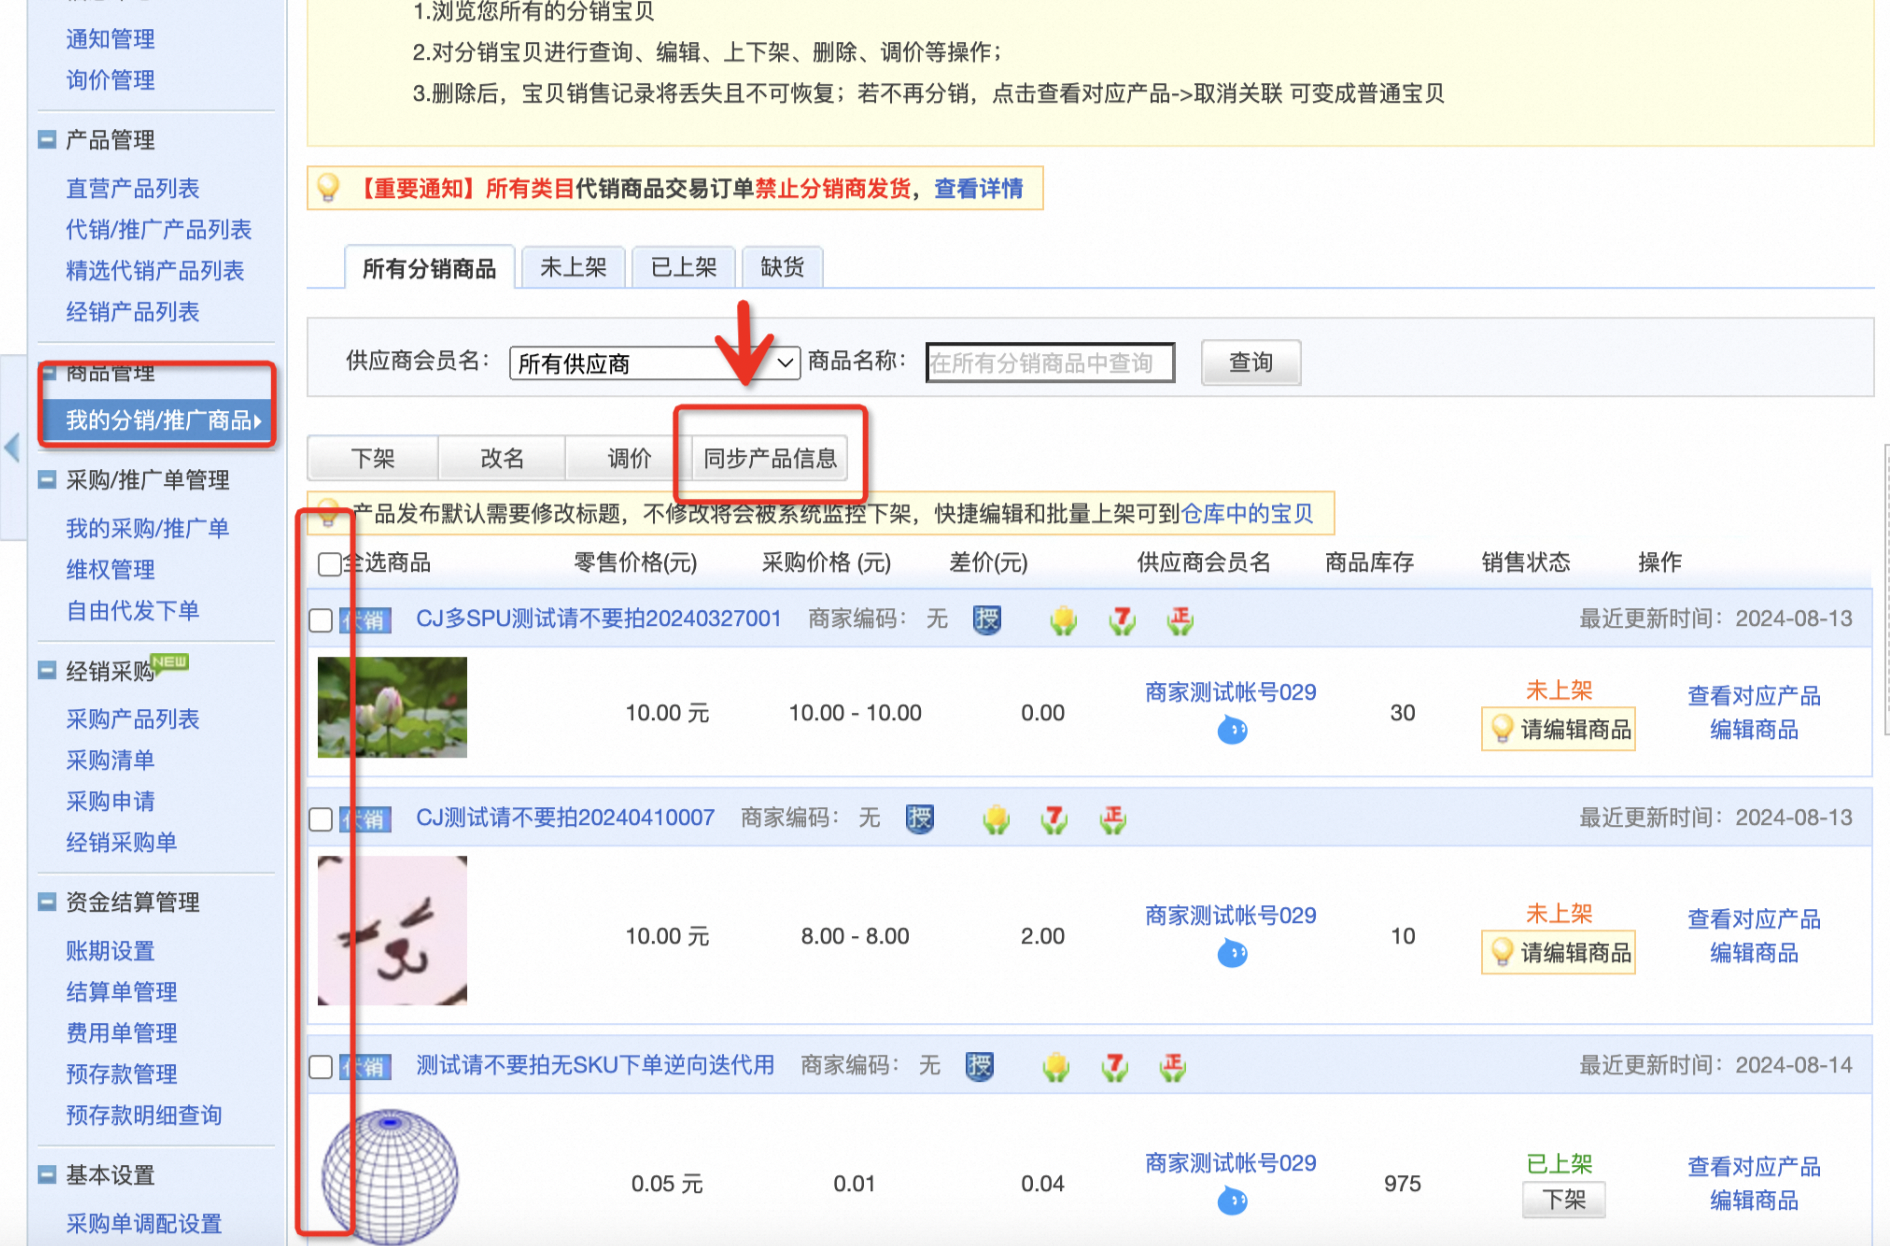Click the 同步产品信息 button

tap(770, 458)
